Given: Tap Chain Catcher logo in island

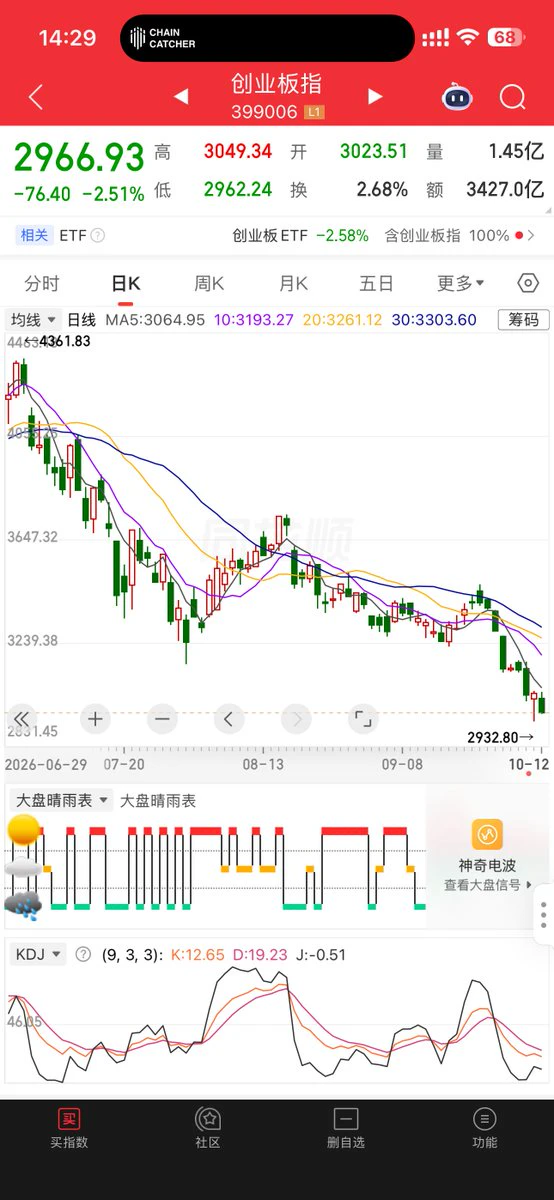Looking at the screenshot, I should click(162, 38).
